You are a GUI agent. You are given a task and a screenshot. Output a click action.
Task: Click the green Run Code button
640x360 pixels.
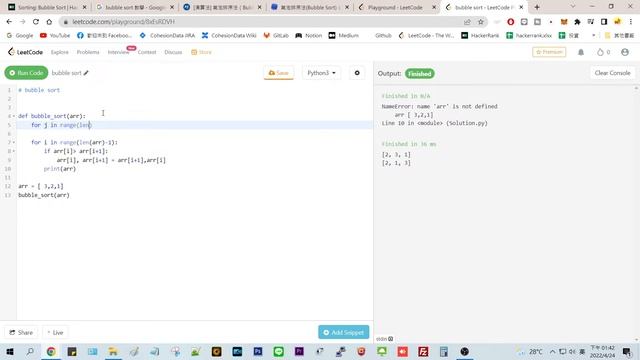click(26, 73)
